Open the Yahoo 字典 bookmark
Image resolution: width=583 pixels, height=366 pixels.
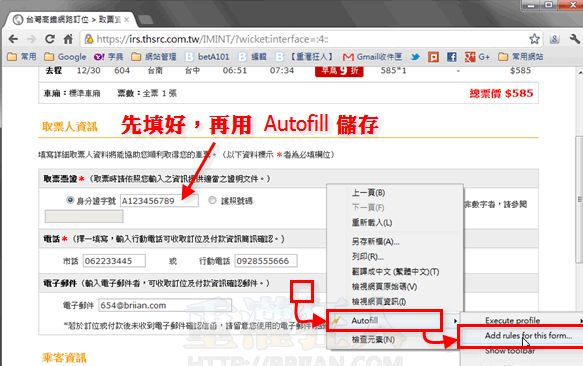tap(109, 57)
